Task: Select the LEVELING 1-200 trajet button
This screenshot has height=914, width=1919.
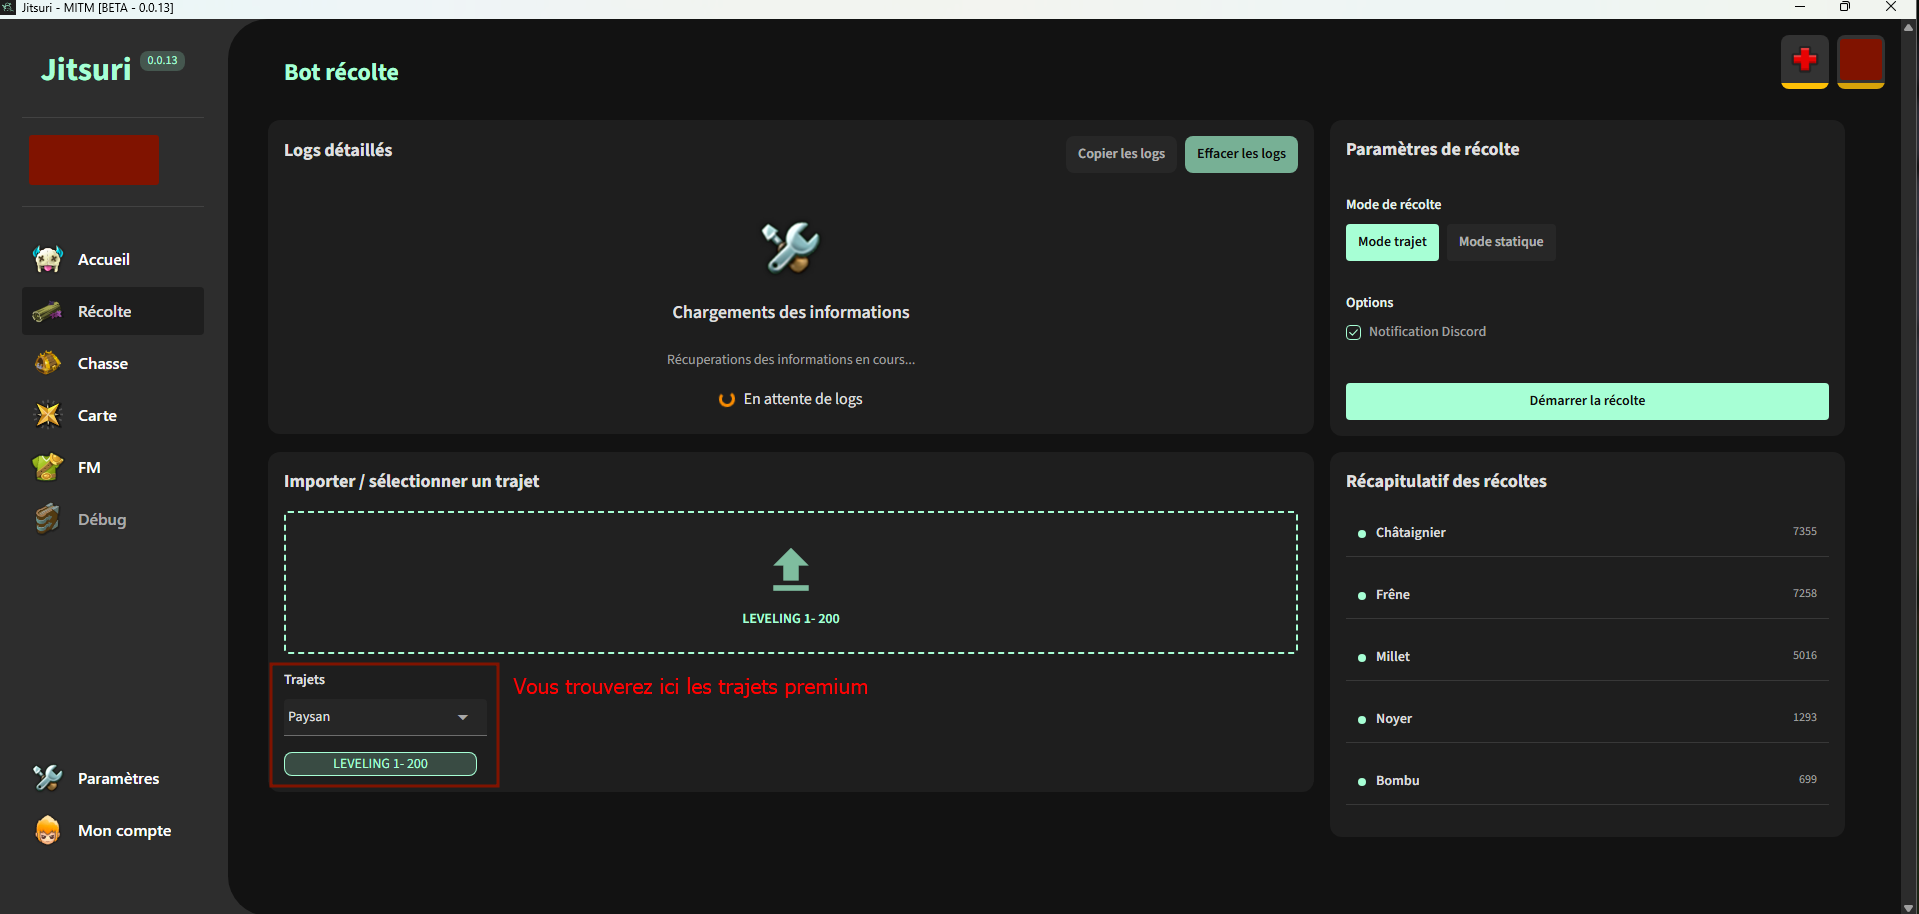Action: [x=380, y=764]
